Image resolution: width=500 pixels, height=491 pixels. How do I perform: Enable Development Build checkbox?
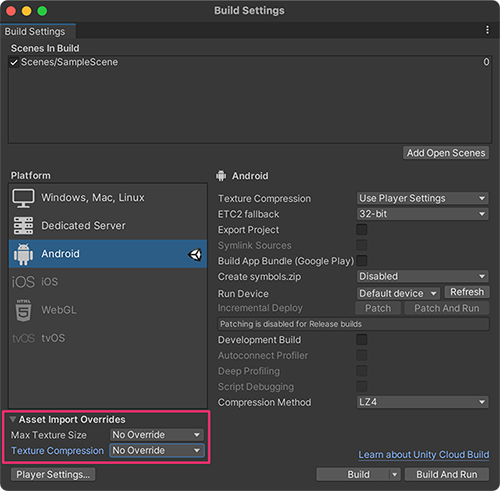point(362,340)
